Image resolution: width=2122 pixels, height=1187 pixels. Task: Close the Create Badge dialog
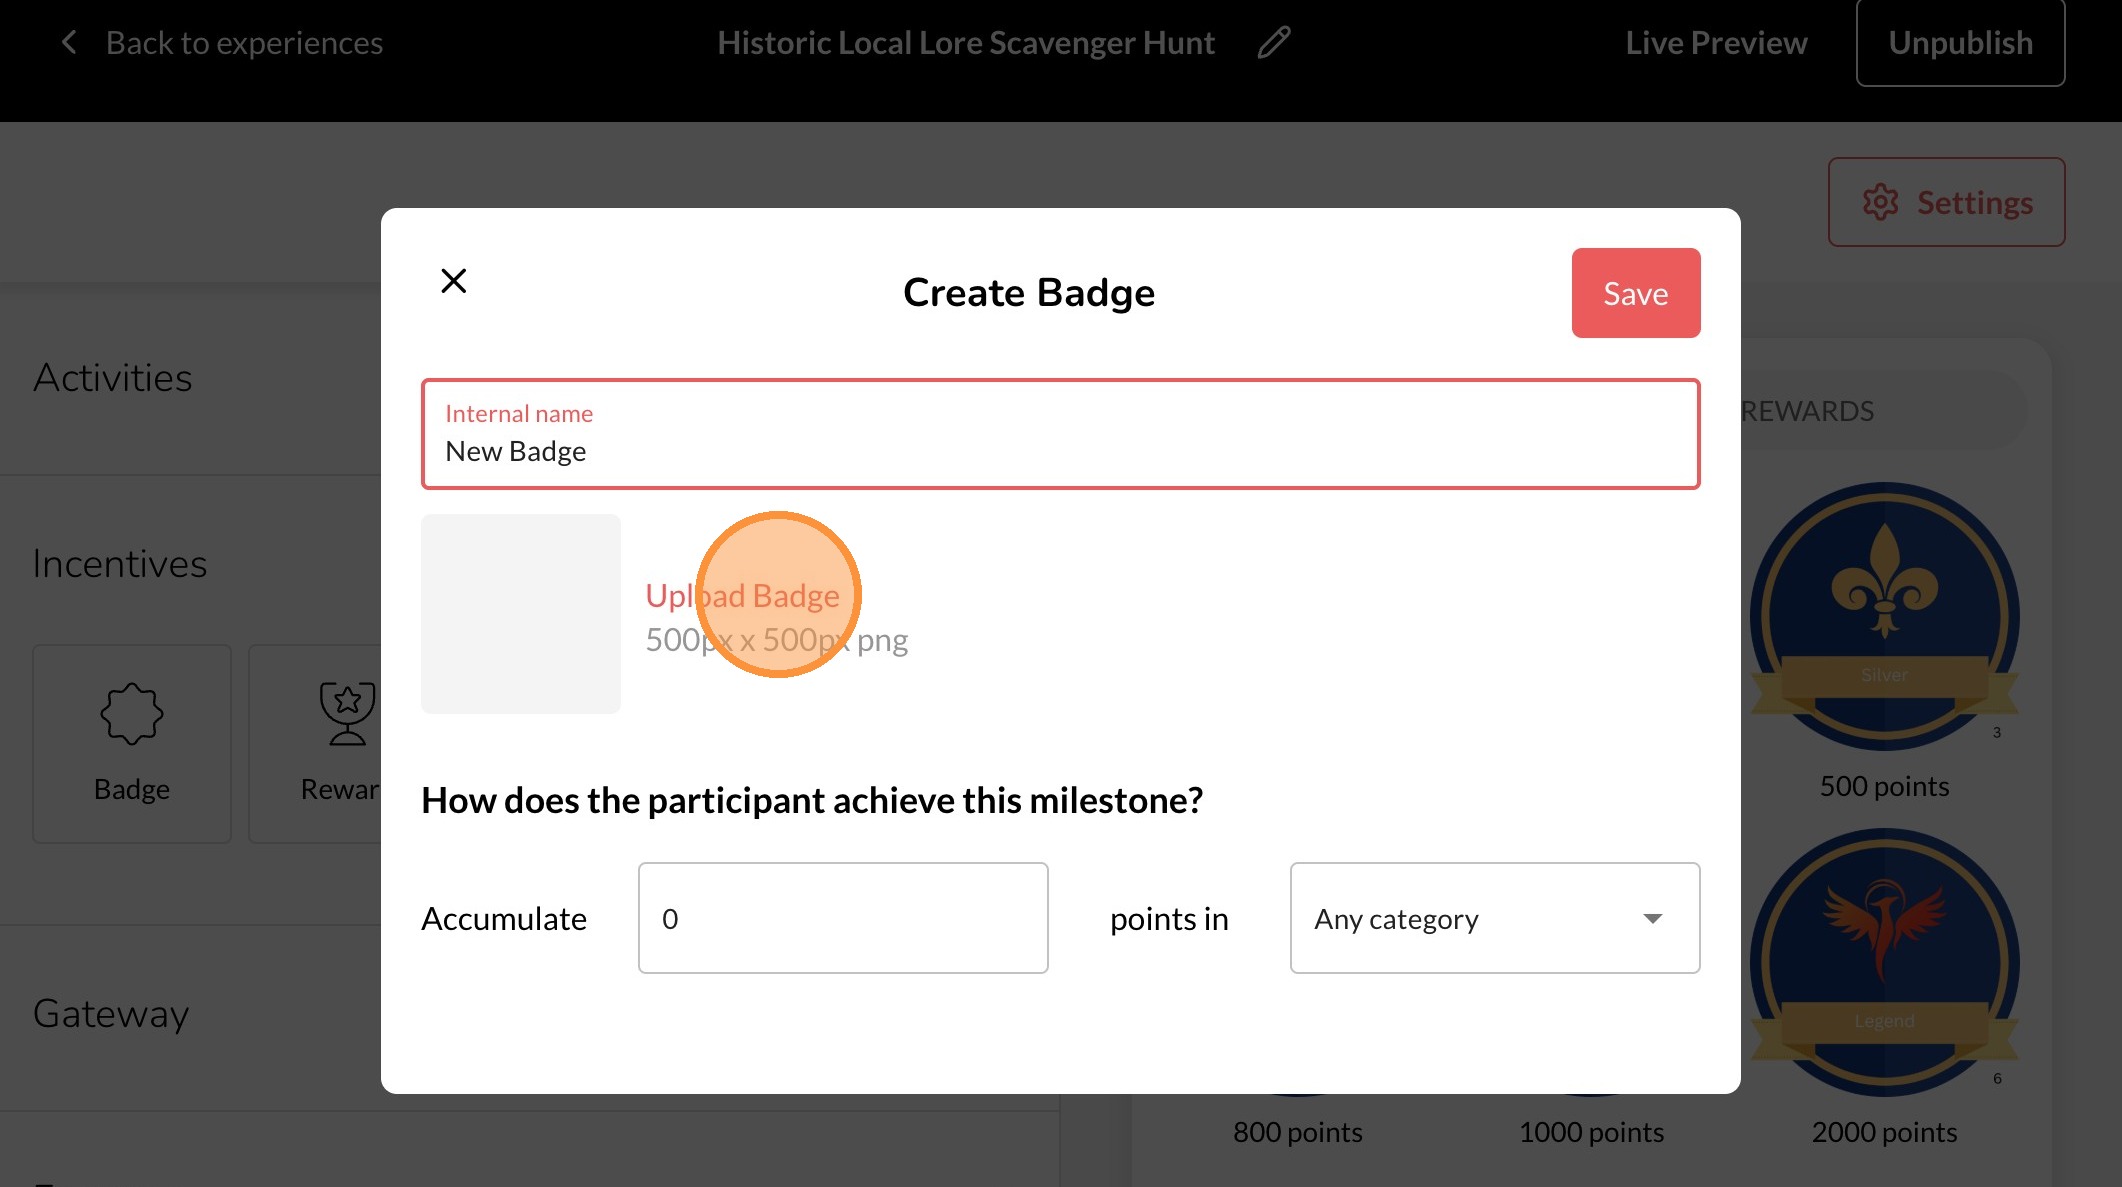[454, 281]
